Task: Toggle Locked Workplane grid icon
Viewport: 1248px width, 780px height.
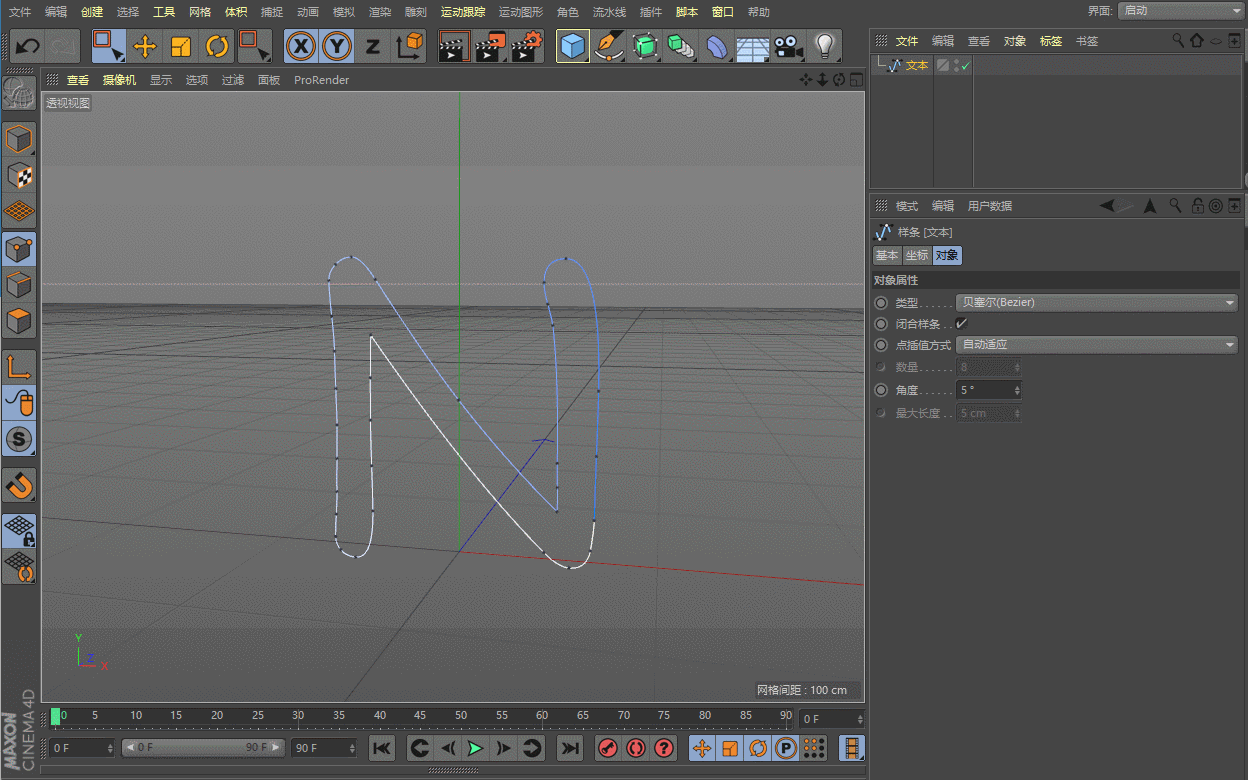Action: (19, 530)
